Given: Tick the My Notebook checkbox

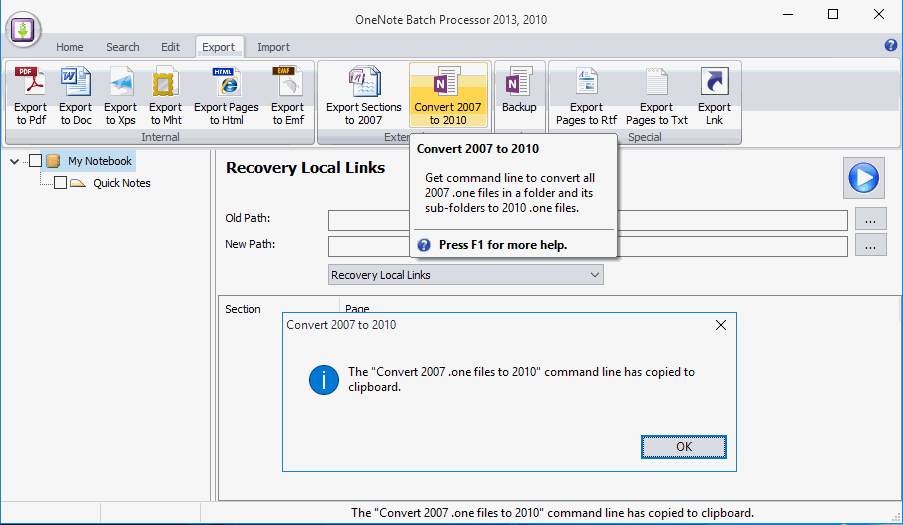Looking at the screenshot, I should click(x=35, y=161).
